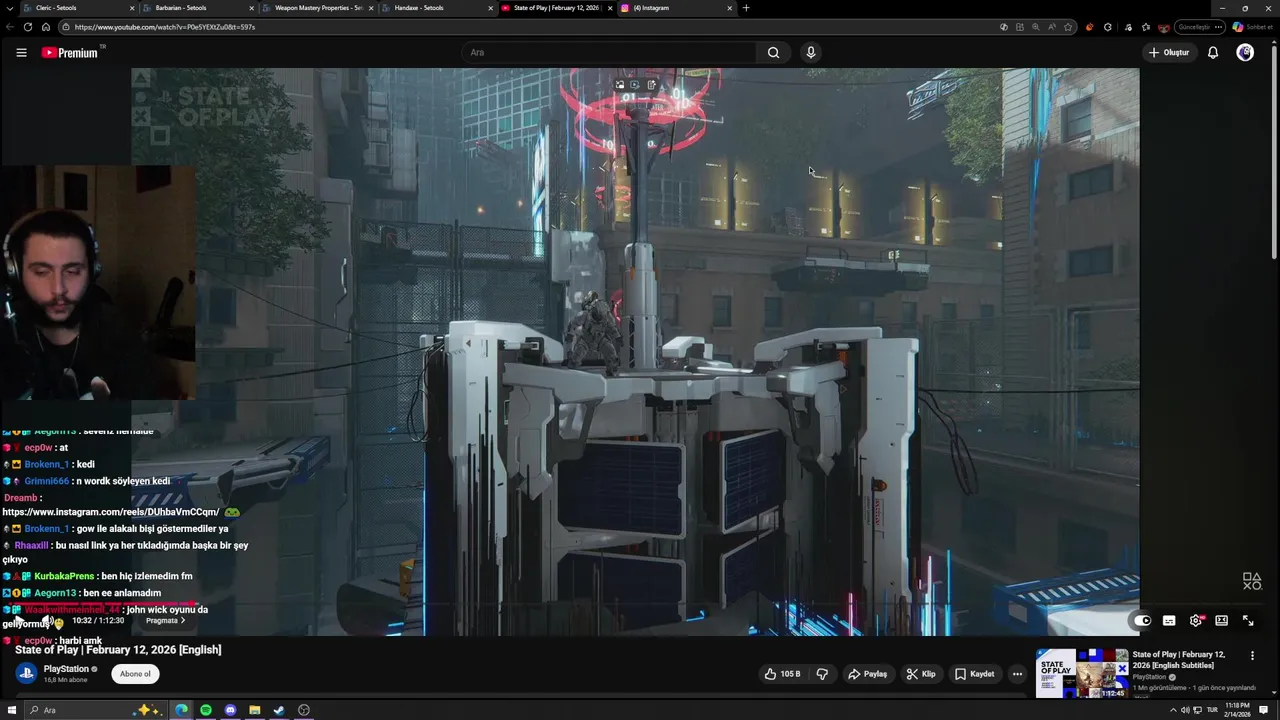Open Windows notification center icon
1280x720 pixels.
[1264, 710]
